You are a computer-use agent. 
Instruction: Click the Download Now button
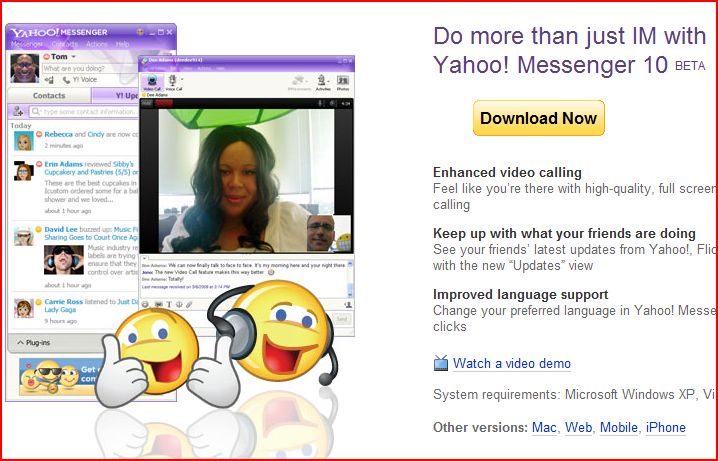point(538,118)
